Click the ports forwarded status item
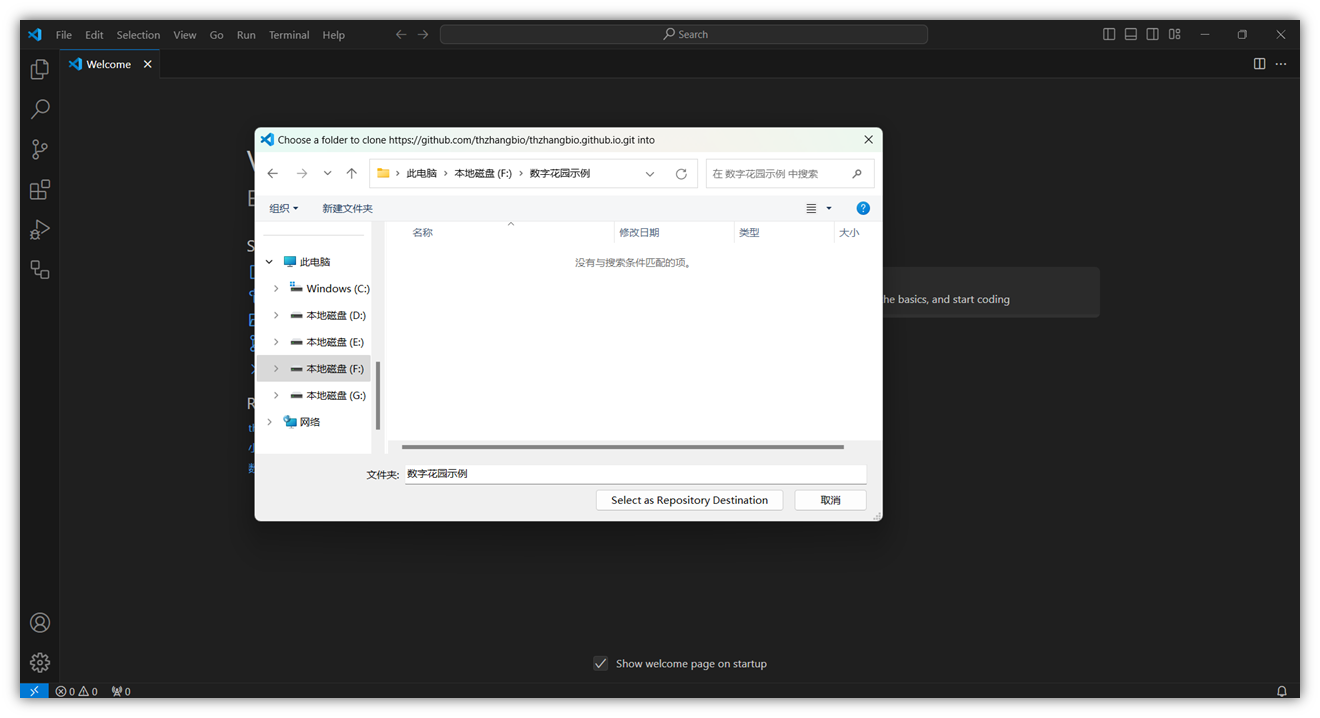The image size is (1320, 718). tap(121, 691)
